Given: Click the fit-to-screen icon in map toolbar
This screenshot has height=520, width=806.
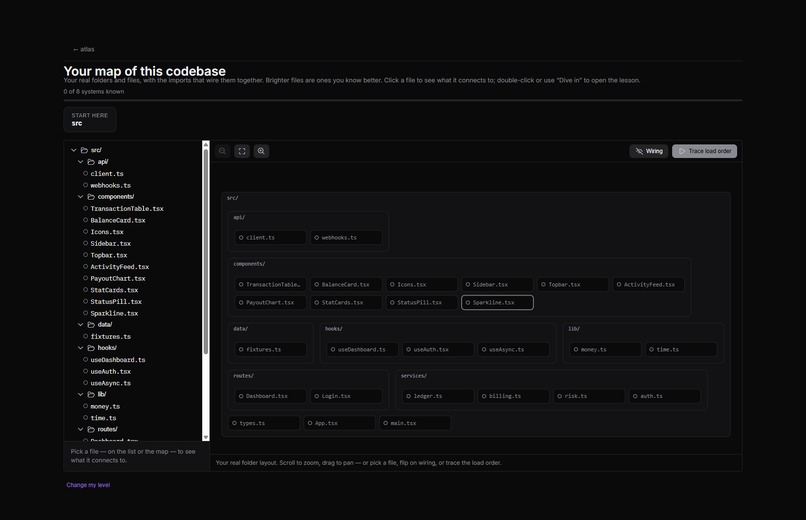Looking at the screenshot, I should tap(242, 151).
